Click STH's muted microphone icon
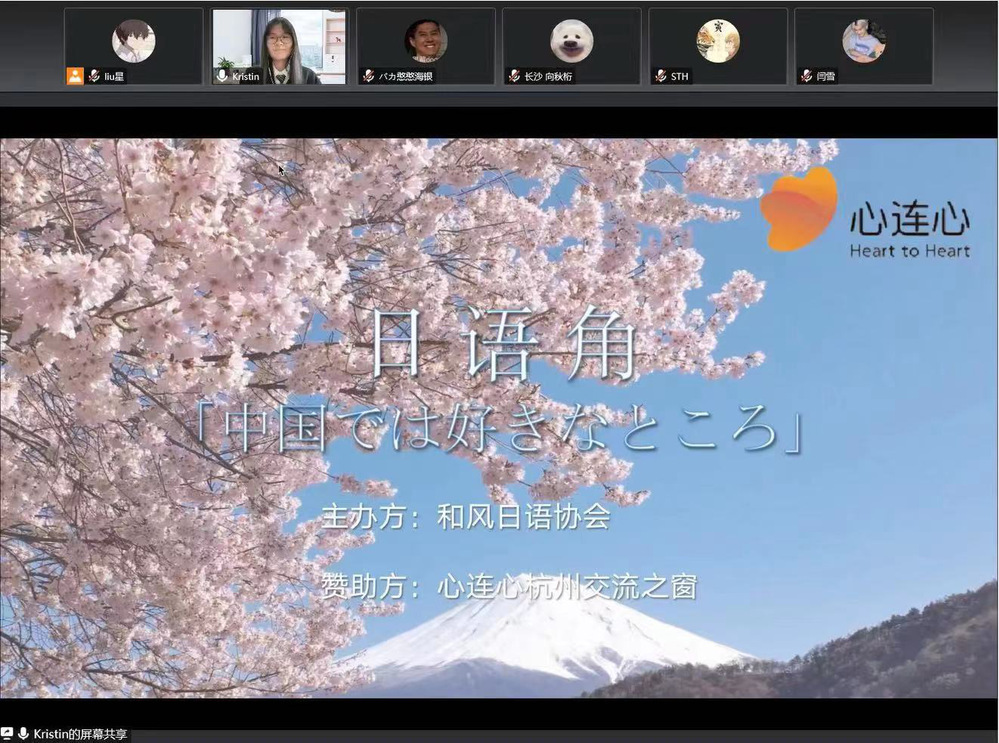 660,76
